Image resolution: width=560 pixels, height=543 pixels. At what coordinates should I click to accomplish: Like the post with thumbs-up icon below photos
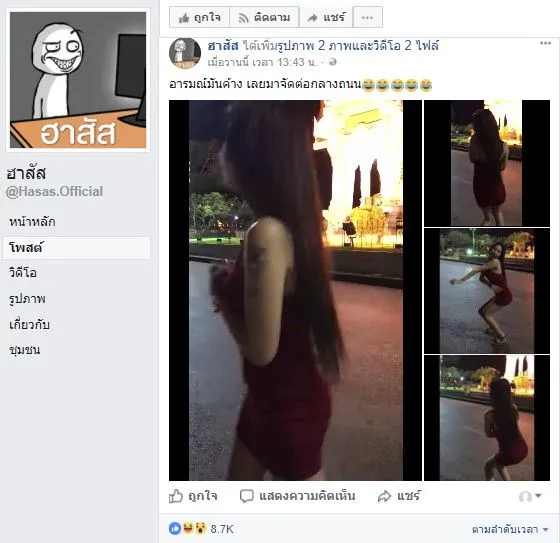coord(175,496)
